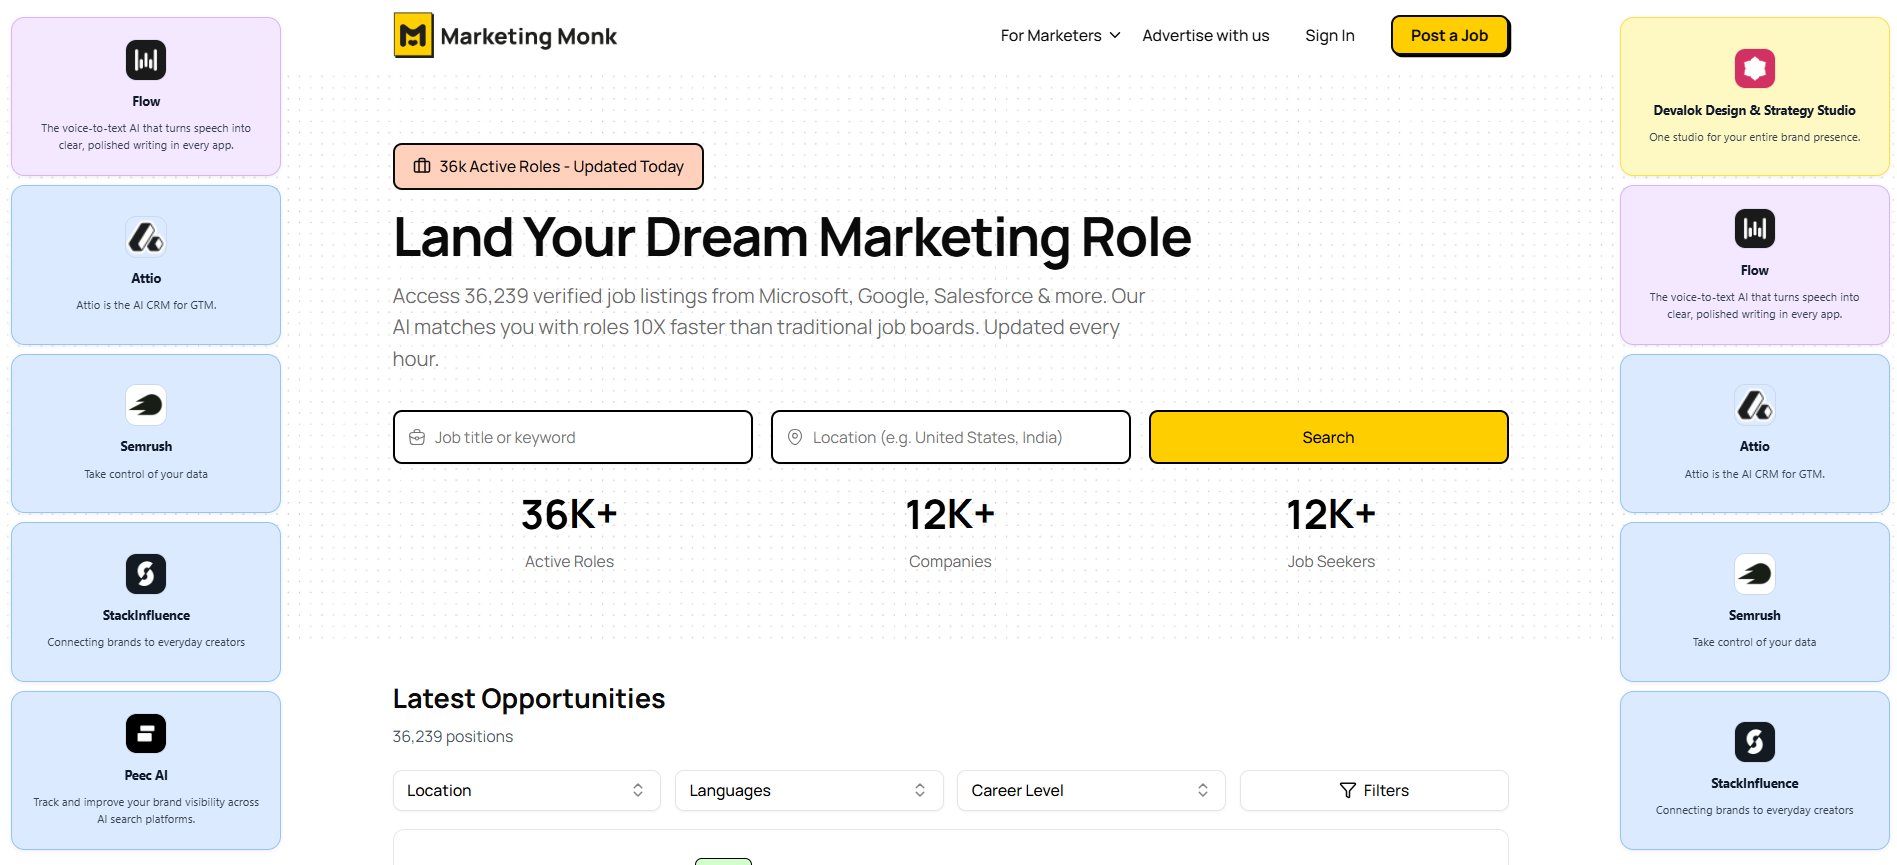
Task: Open the Semrush icon in right sidebar
Action: coord(1754,574)
